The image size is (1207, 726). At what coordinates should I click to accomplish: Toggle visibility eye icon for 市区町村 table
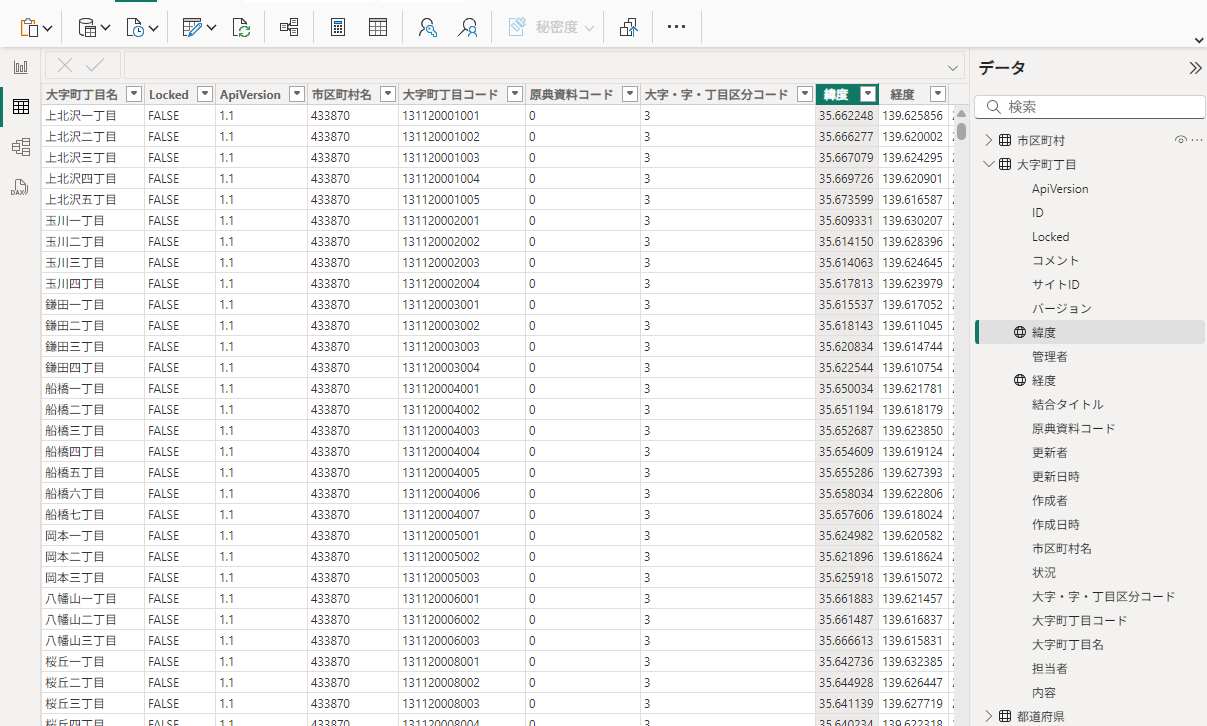pyautogui.click(x=1181, y=140)
